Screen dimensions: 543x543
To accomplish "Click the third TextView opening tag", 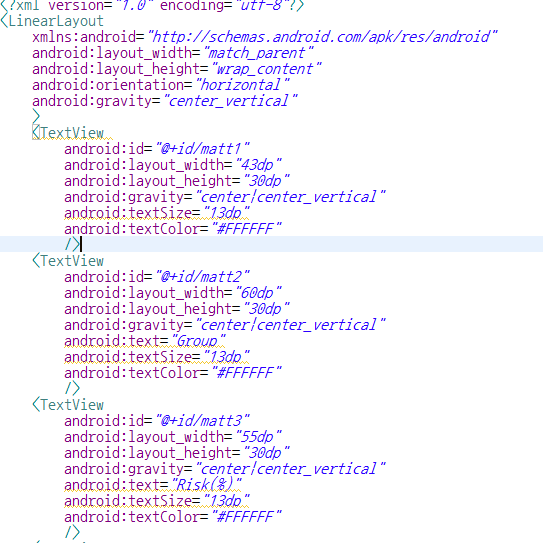I will [68, 404].
